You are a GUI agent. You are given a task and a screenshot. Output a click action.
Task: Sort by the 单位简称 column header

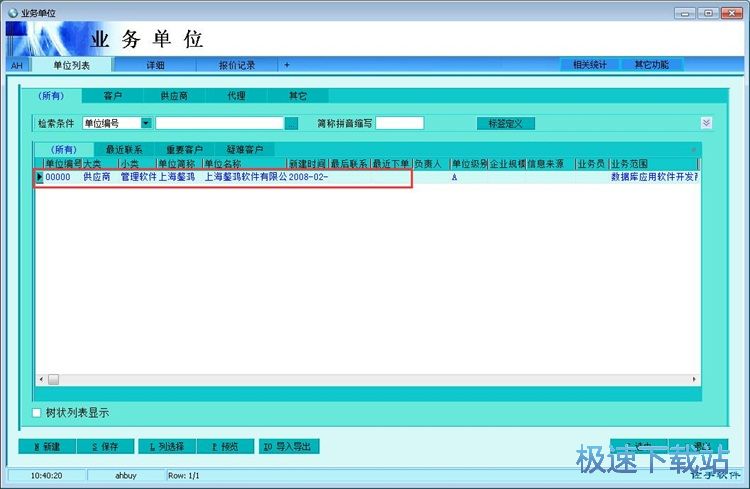(180, 164)
